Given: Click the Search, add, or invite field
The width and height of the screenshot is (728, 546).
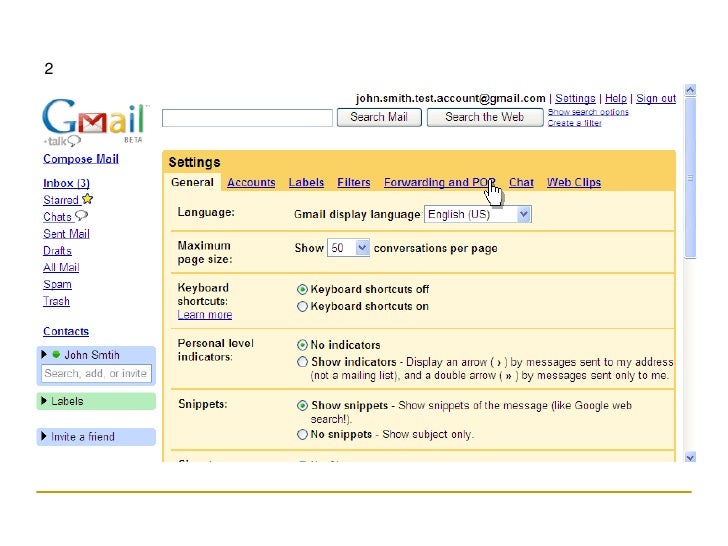Looking at the screenshot, I should click(96, 373).
